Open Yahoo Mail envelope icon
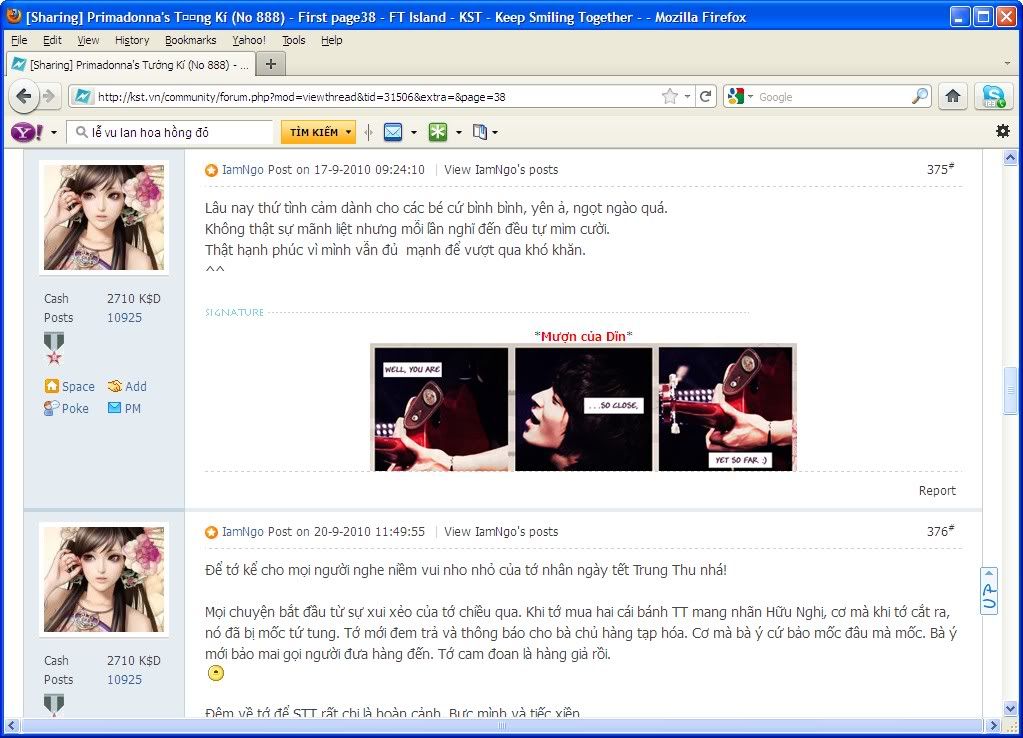1023x738 pixels. [x=393, y=132]
